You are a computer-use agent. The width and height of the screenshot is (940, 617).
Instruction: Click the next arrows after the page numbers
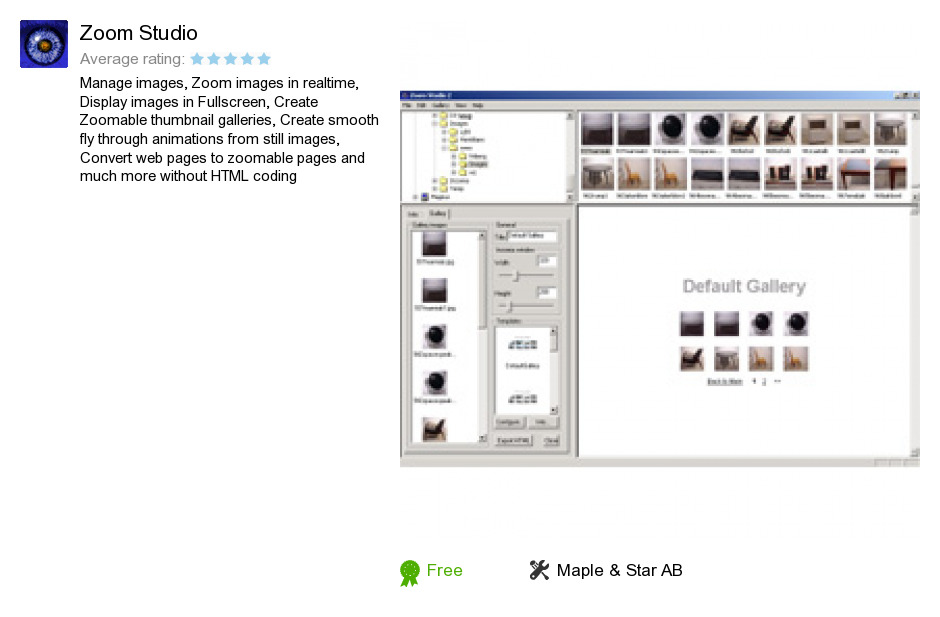click(x=778, y=381)
